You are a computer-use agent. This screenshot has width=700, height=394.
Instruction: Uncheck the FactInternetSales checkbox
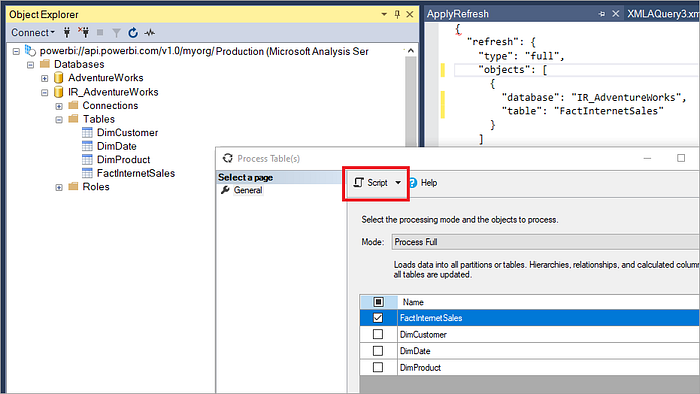(x=378, y=318)
